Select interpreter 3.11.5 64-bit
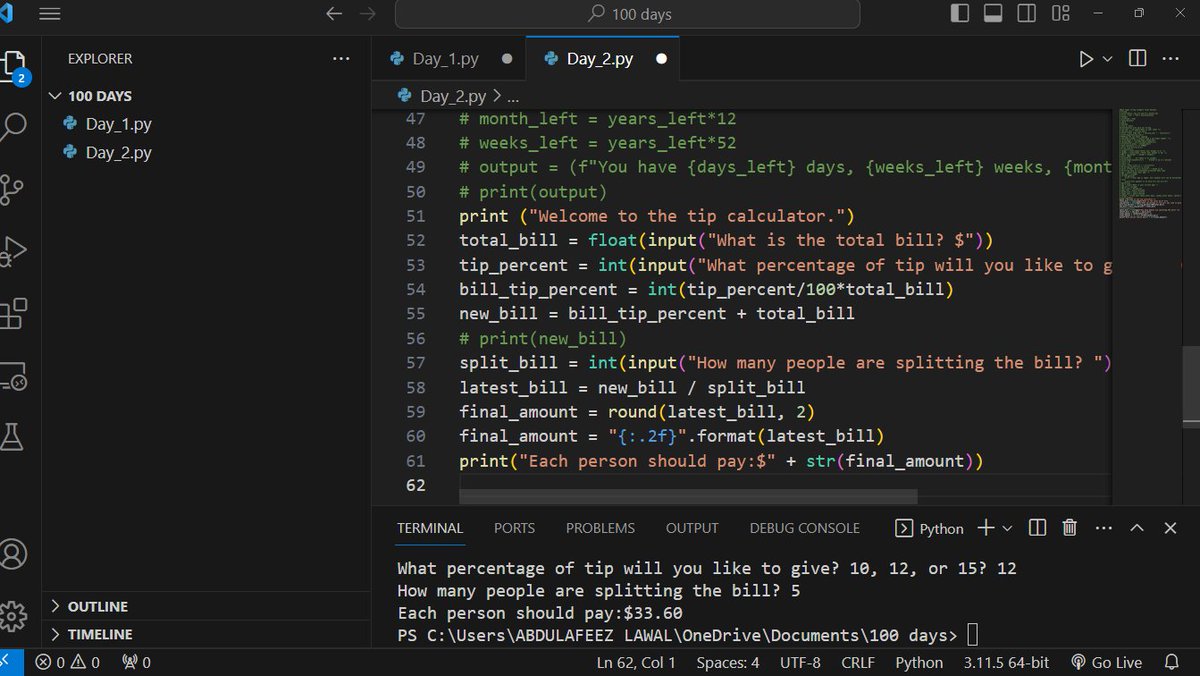Viewport: 1200px width, 676px height. click(x=1006, y=662)
